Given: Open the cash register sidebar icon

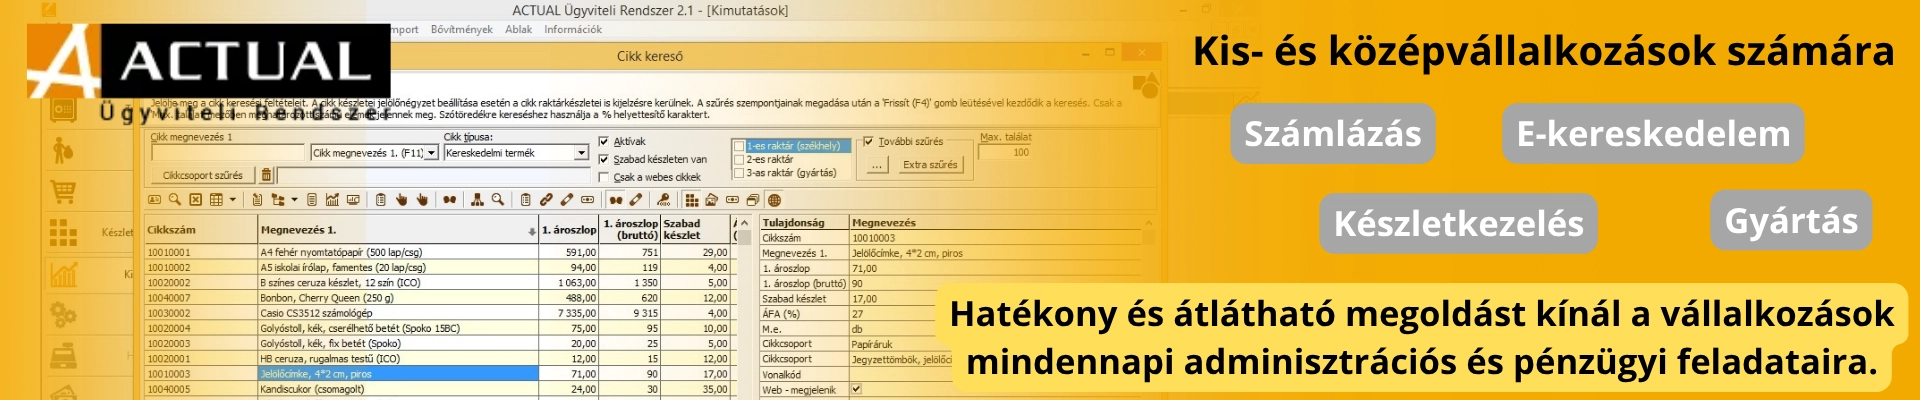Looking at the screenshot, I should [x=63, y=355].
